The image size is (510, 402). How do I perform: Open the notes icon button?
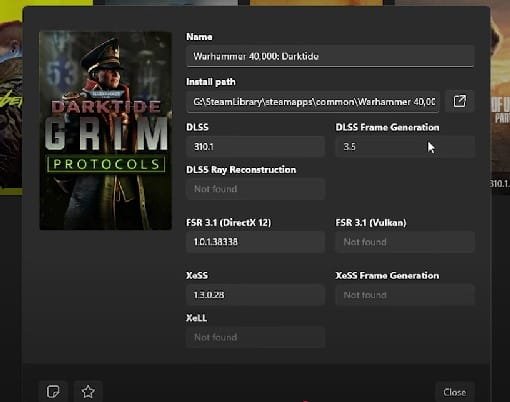(53, 392)
